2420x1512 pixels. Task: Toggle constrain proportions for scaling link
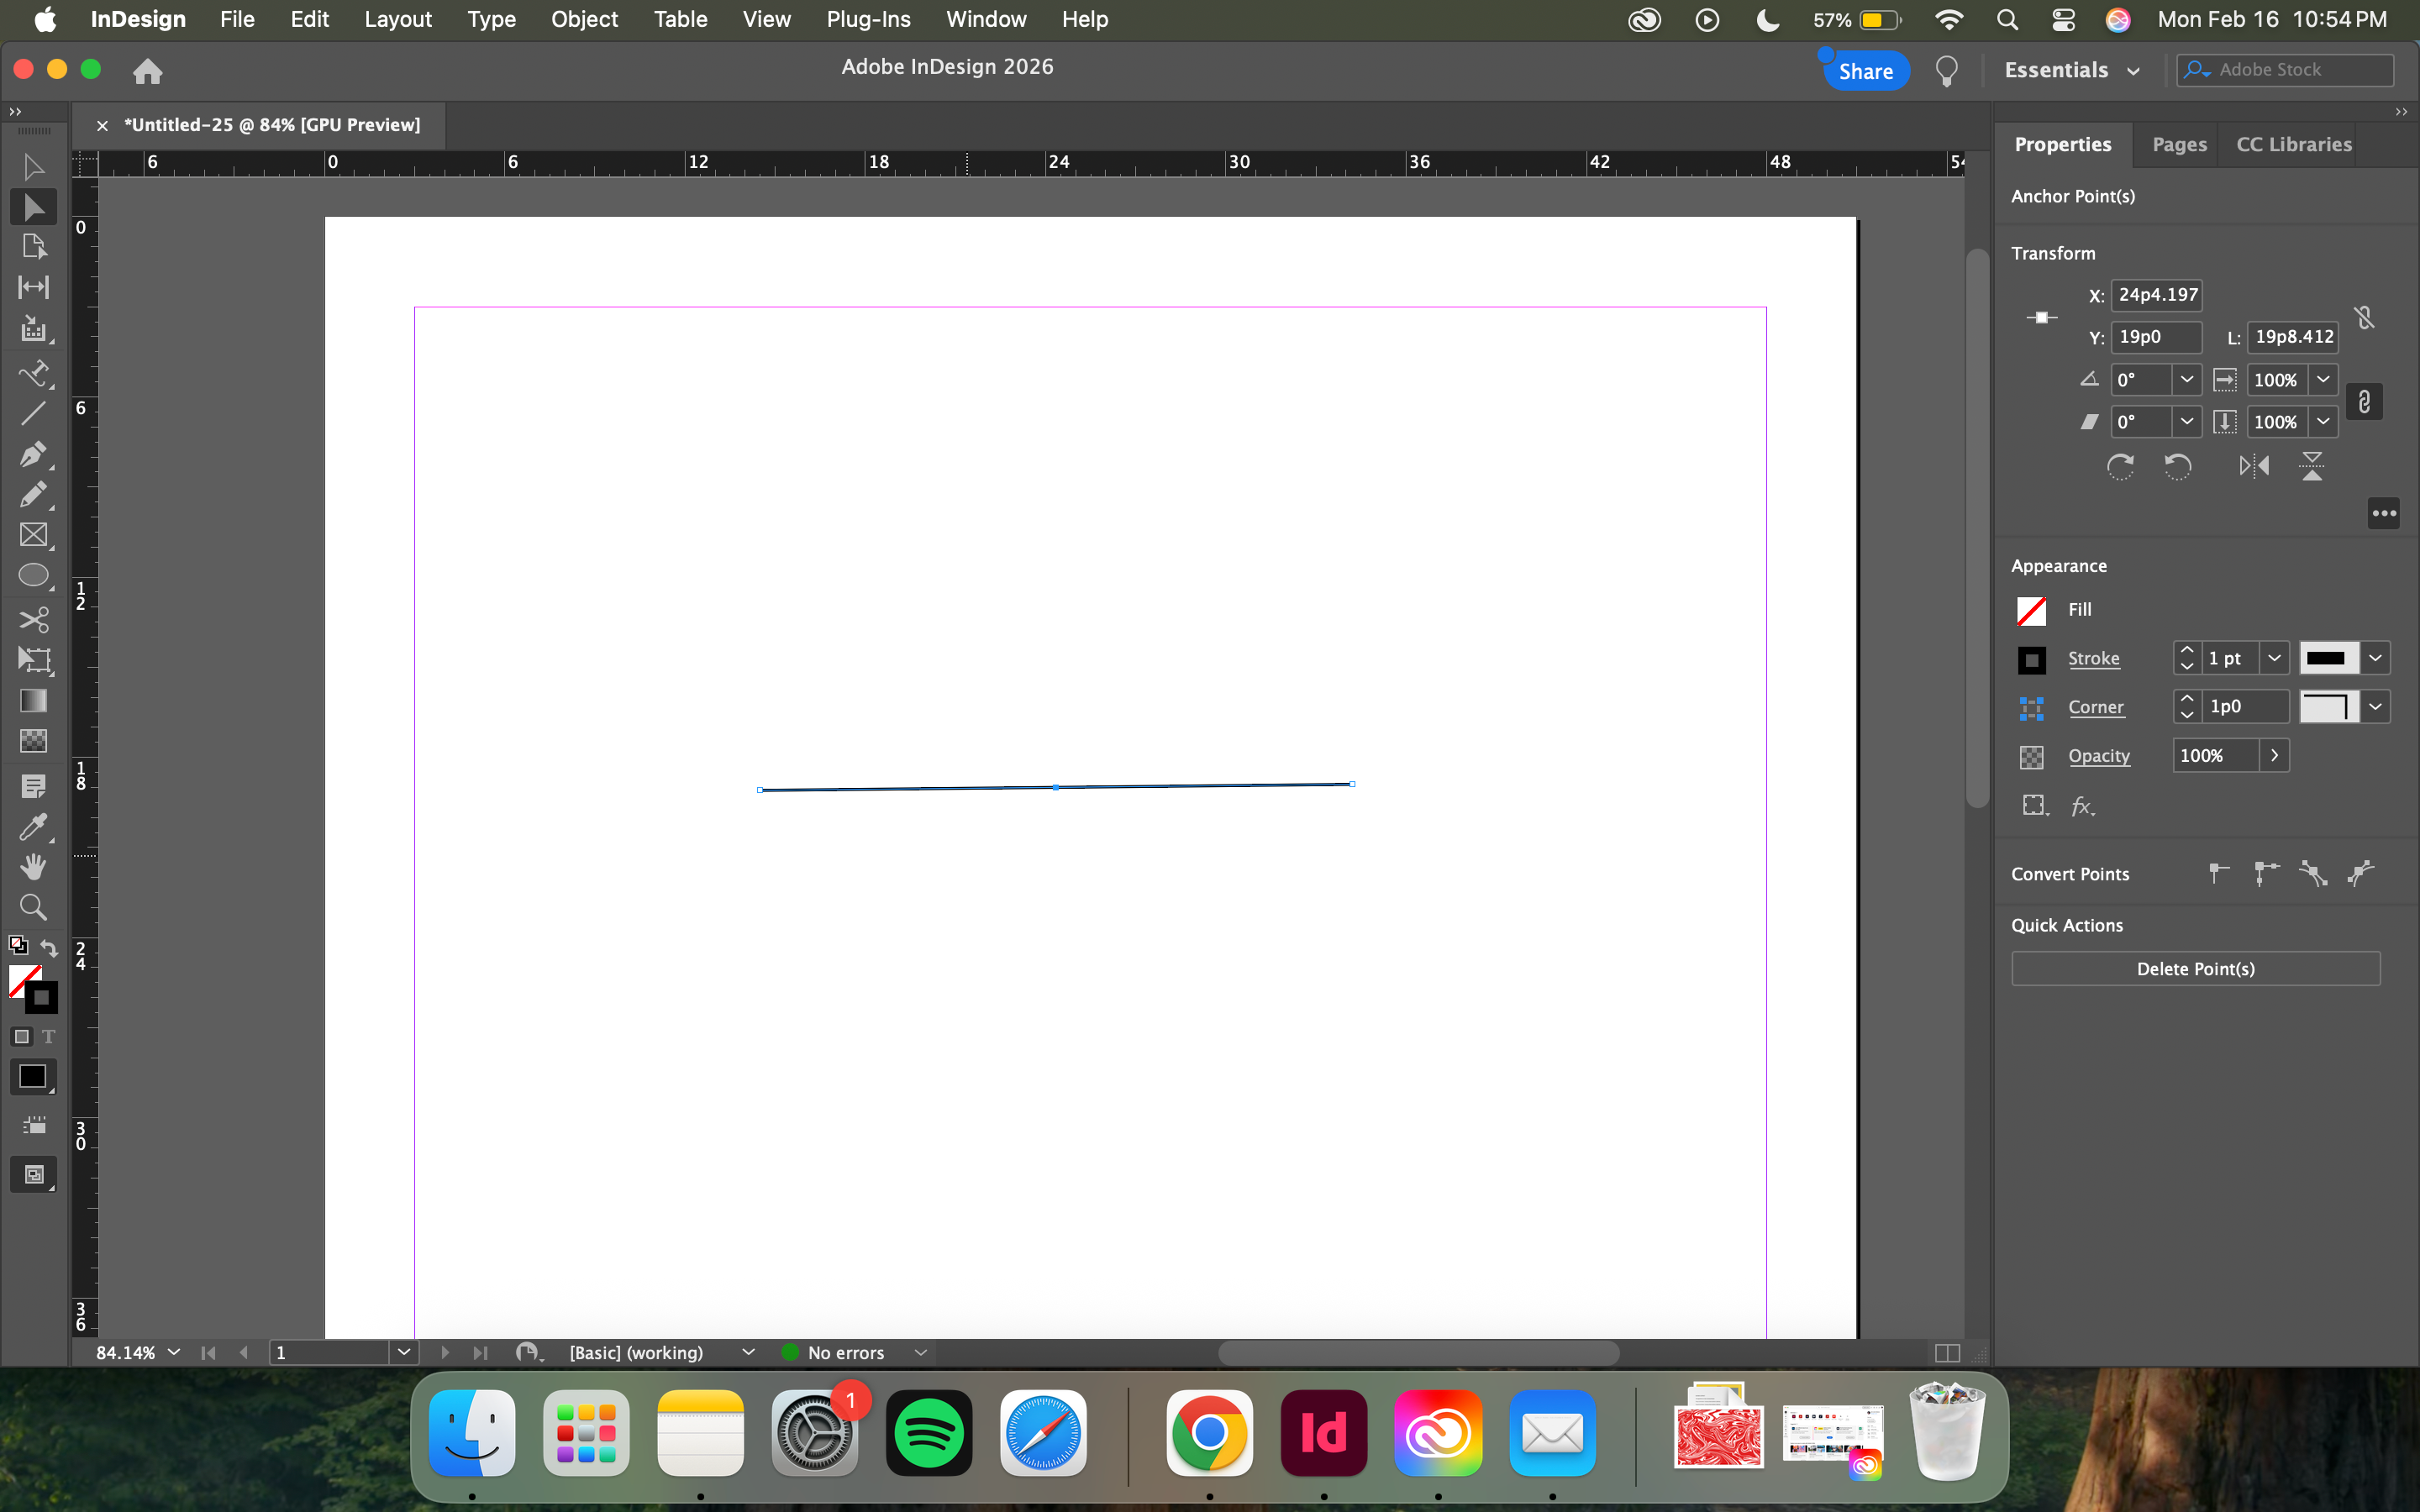pos(2364,402)
